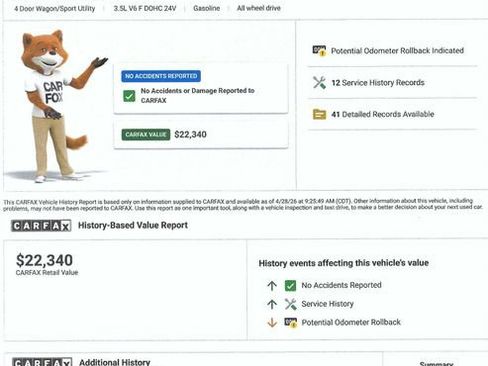Click the blue NO ACCIDENTS REPORTED badge
Screen dimensions: 488x366
point(161,76)
